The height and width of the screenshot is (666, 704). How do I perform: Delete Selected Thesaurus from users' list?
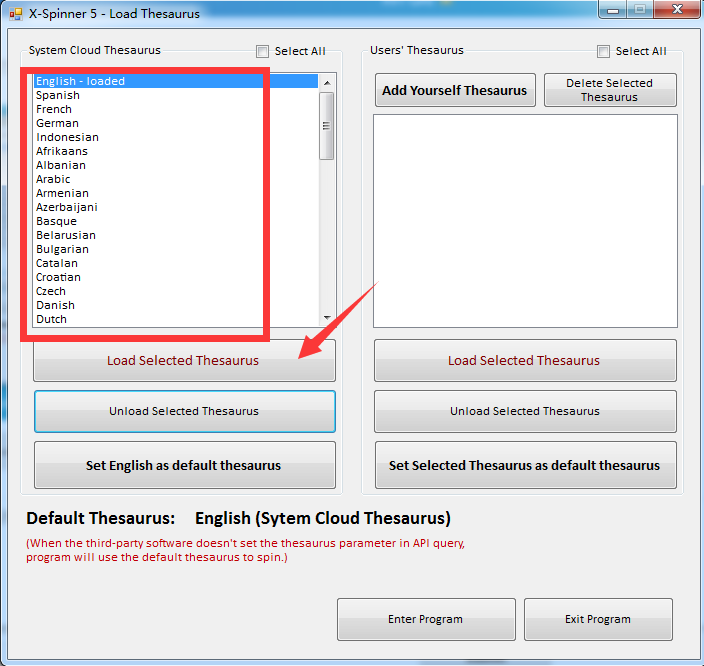[x=609, y=90]
